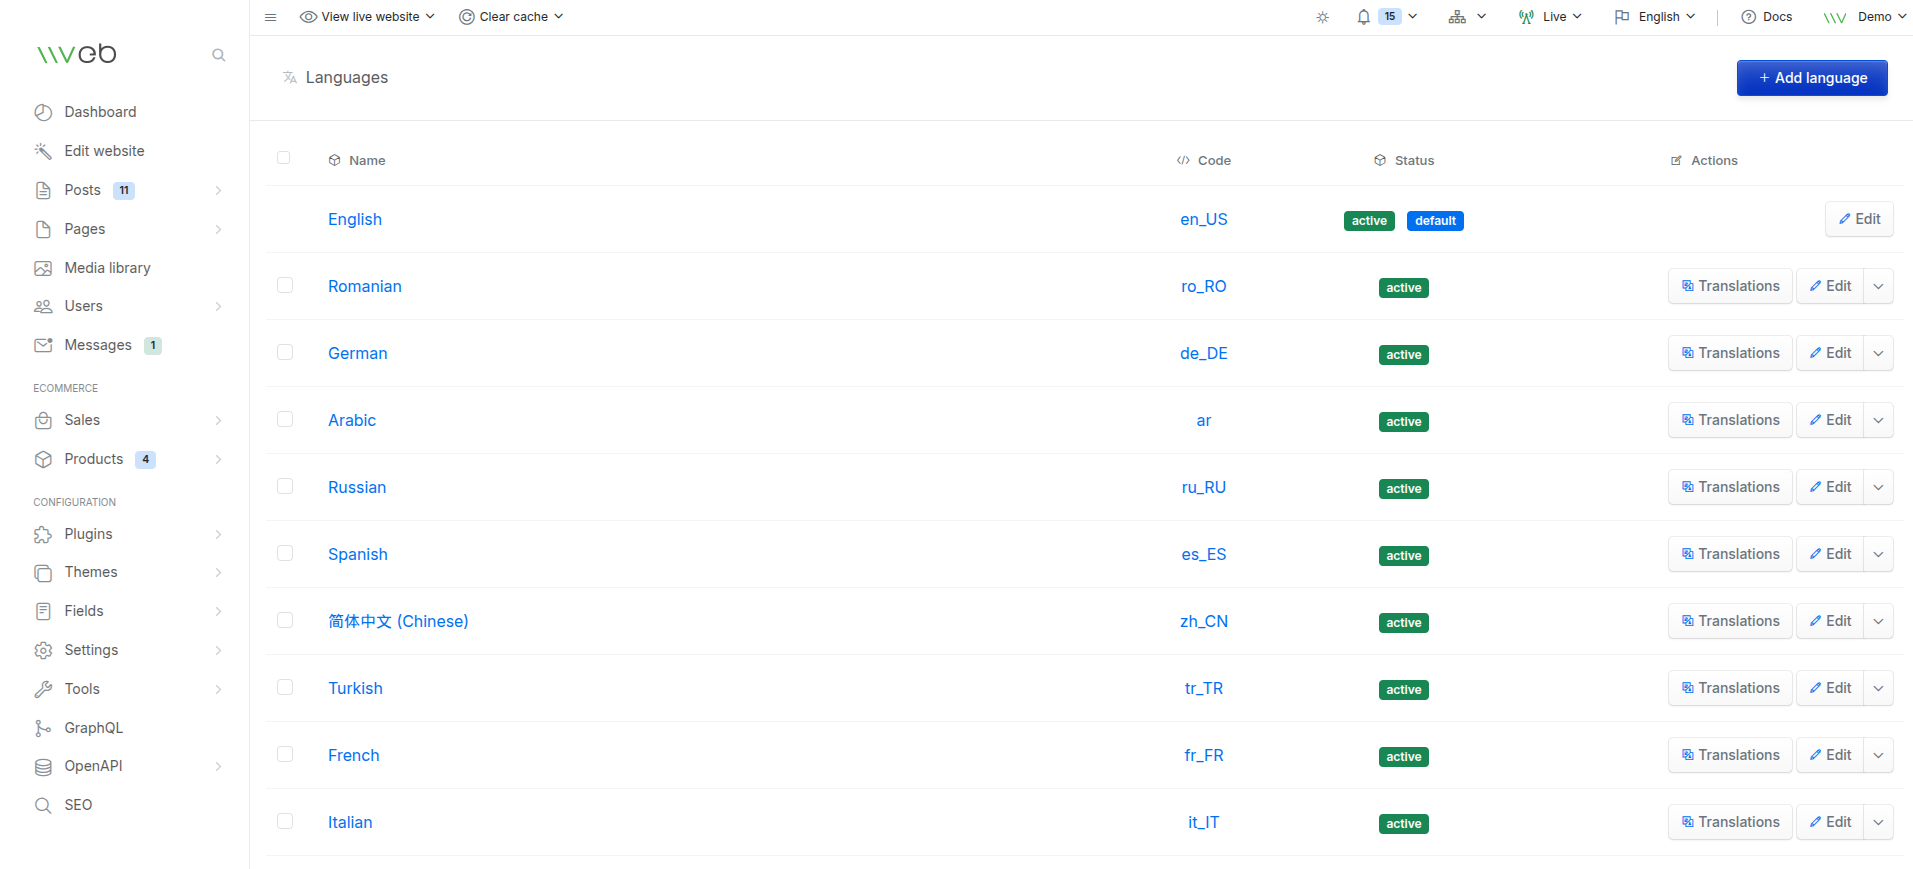Click the sidebar search magnifier icon

[218, 55]
